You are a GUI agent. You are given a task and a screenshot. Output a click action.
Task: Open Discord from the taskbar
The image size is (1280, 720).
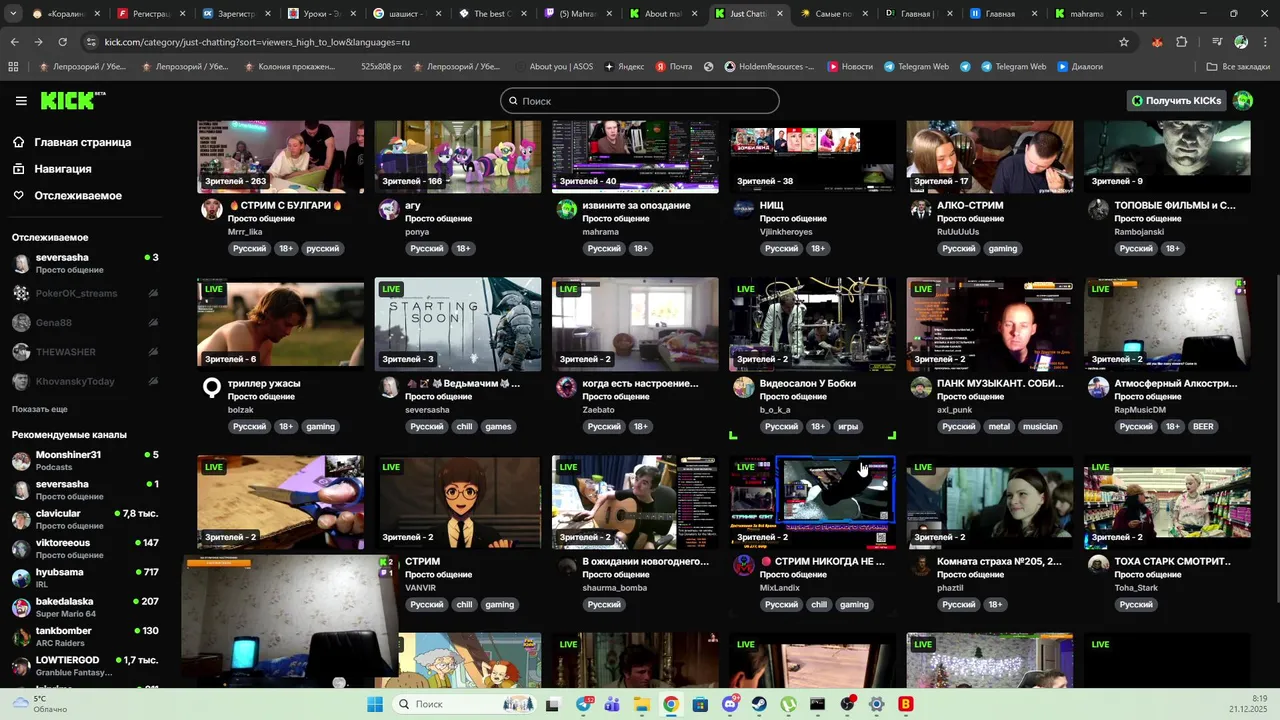coord(730,704)
